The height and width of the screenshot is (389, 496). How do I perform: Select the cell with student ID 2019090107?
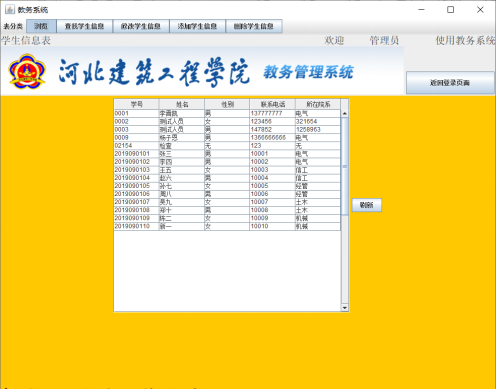tap(136, 202)
